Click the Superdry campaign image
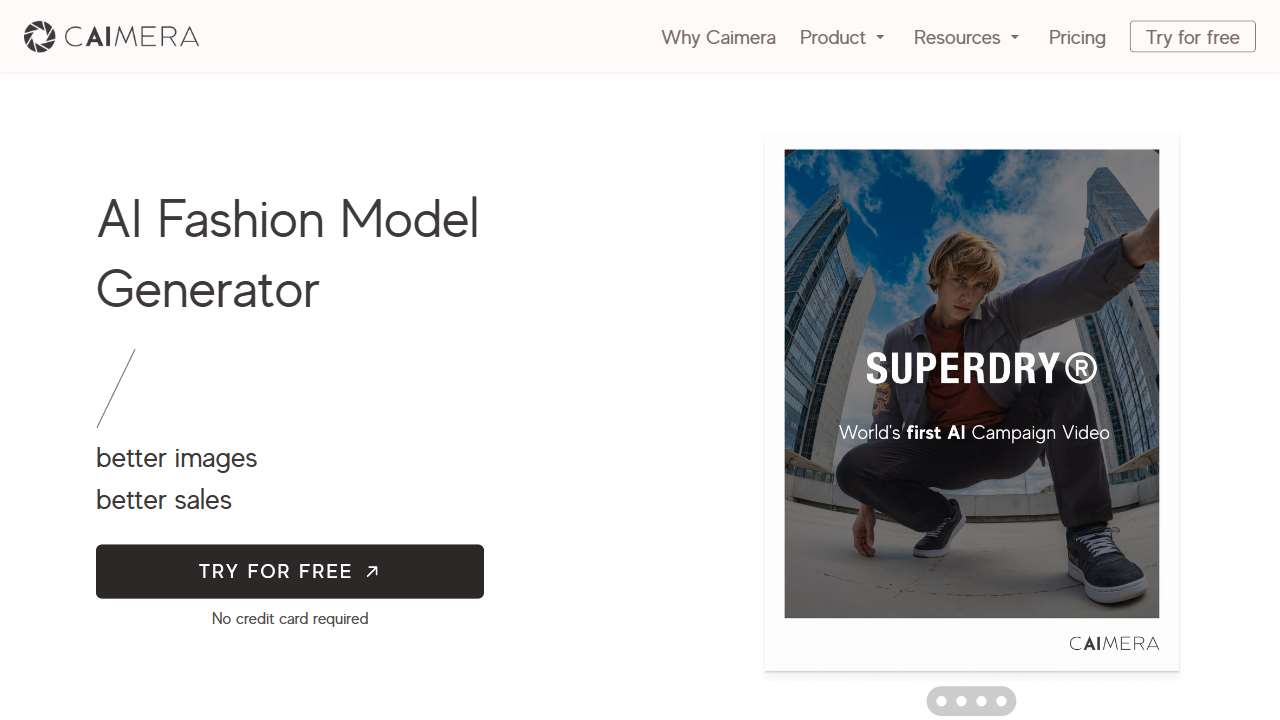The image size is (1280, 720). (971, 250)
